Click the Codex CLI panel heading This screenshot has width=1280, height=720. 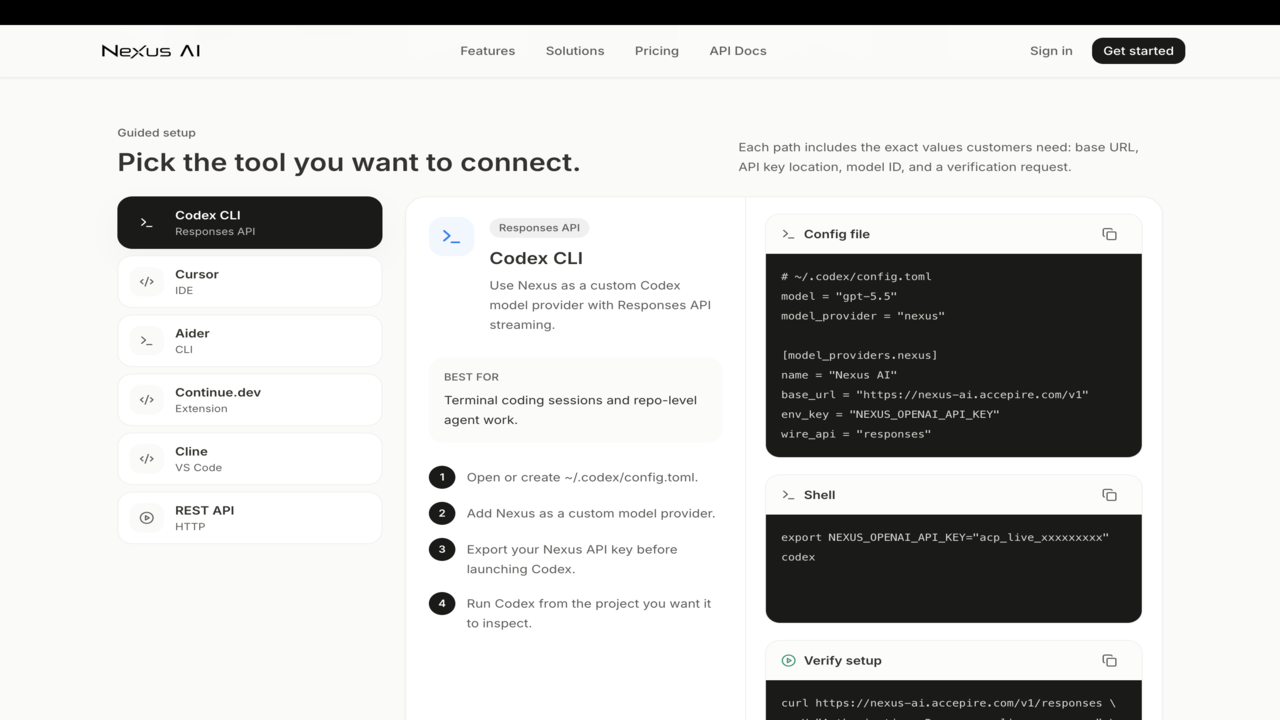pyautogui.click(x=536, y=258)
